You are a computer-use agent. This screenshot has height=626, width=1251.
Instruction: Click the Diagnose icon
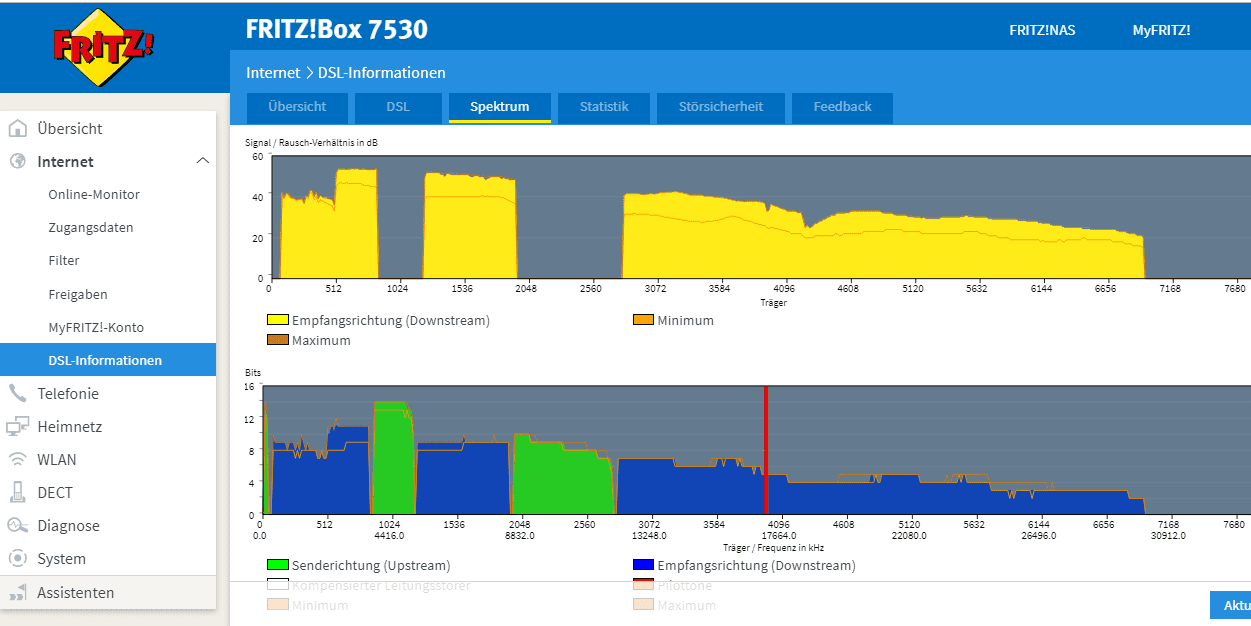pyautogui.click(x=17, y=525)
